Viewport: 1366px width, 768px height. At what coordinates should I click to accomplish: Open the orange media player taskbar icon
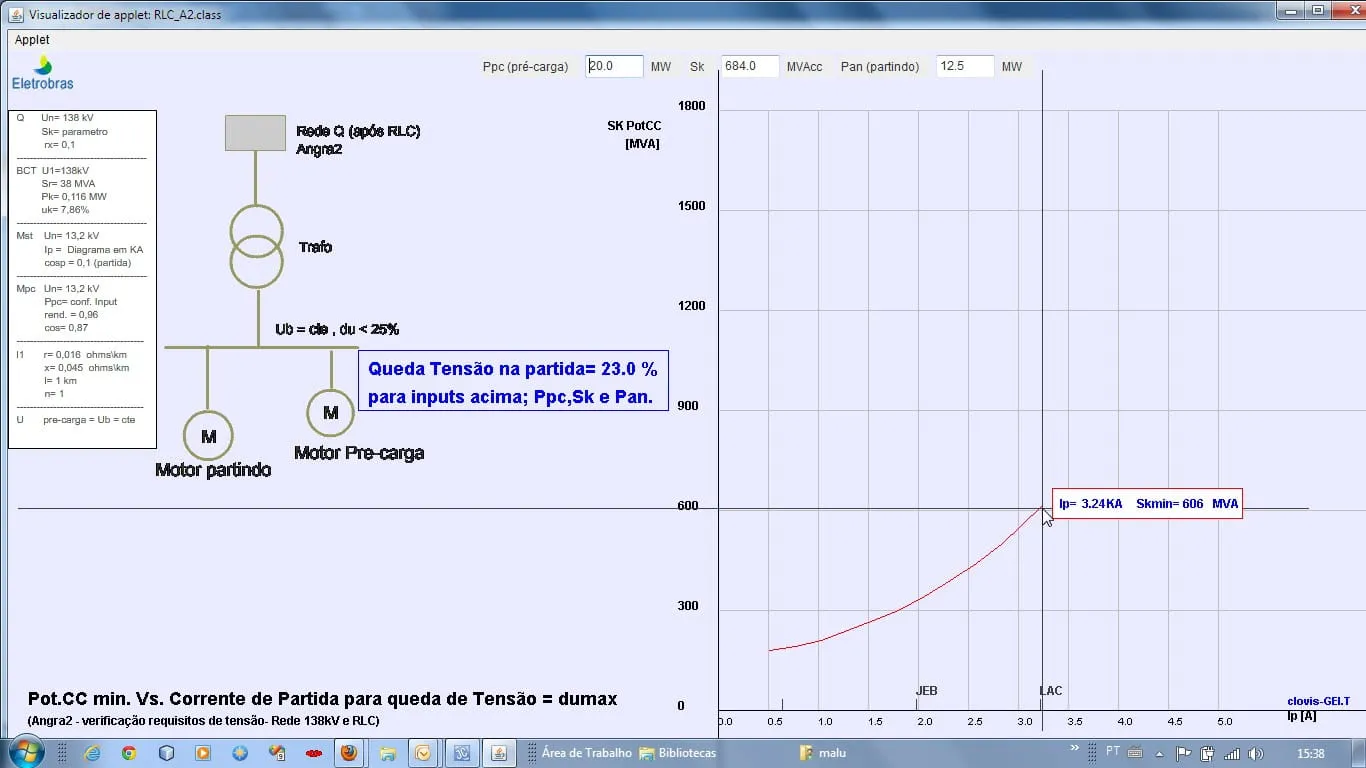[x=203, y=753]
